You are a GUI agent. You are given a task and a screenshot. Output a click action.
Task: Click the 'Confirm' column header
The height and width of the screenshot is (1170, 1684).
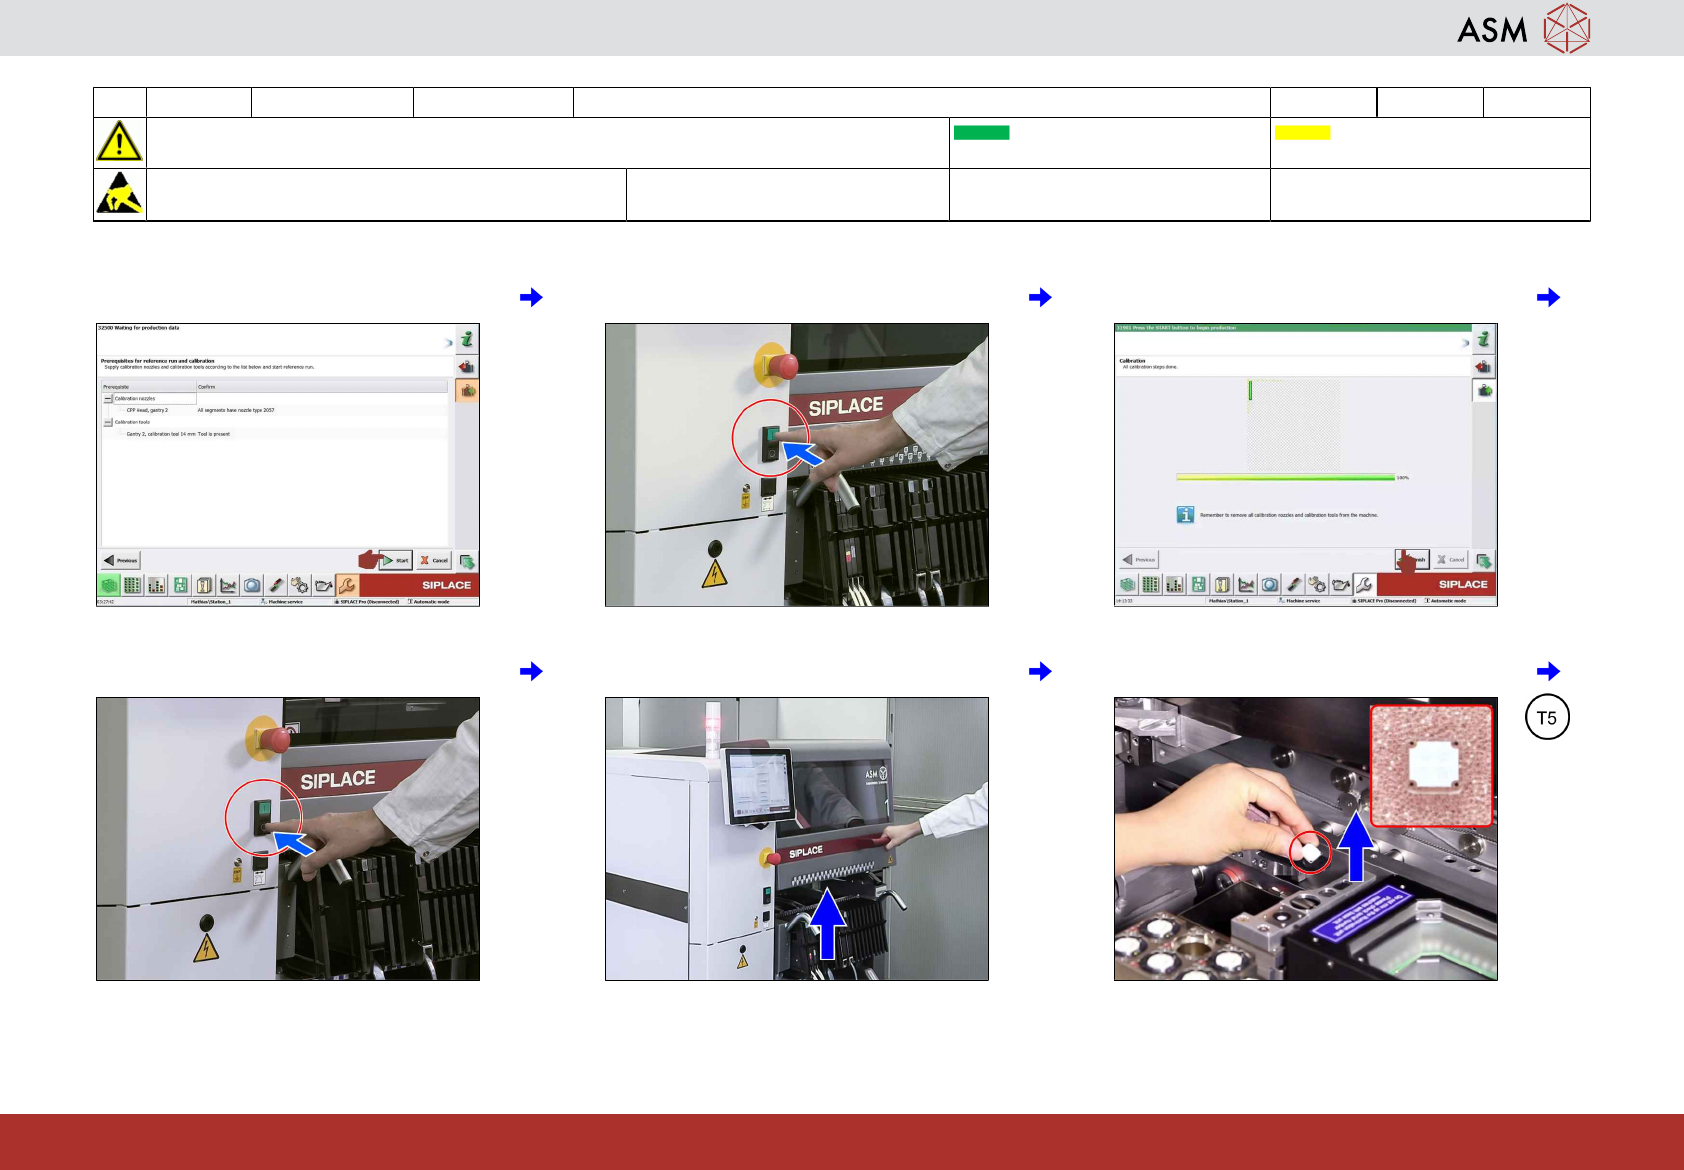click(x=322, y=387)
